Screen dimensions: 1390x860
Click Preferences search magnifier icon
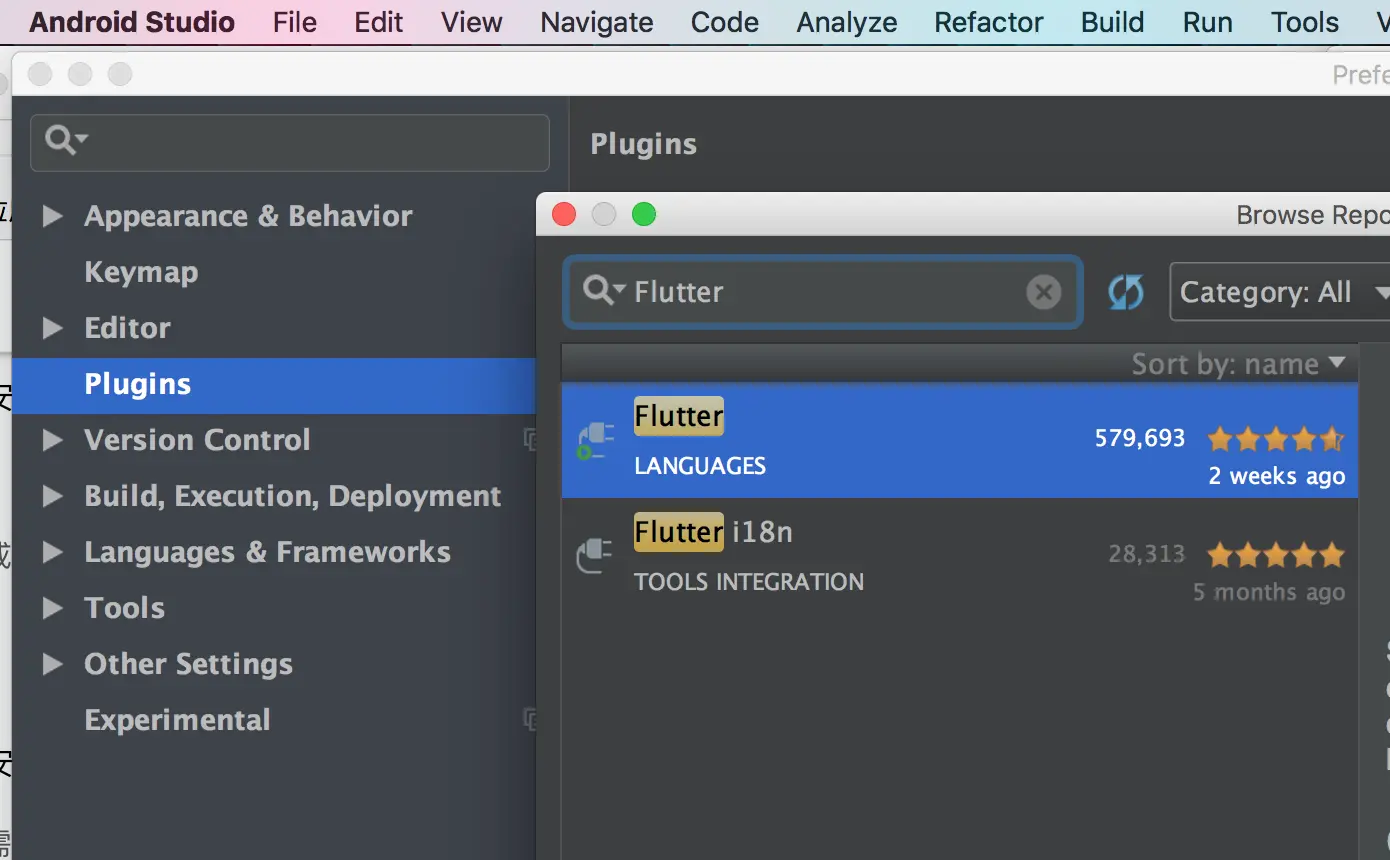pyautogui.click(x=66, y=140)
